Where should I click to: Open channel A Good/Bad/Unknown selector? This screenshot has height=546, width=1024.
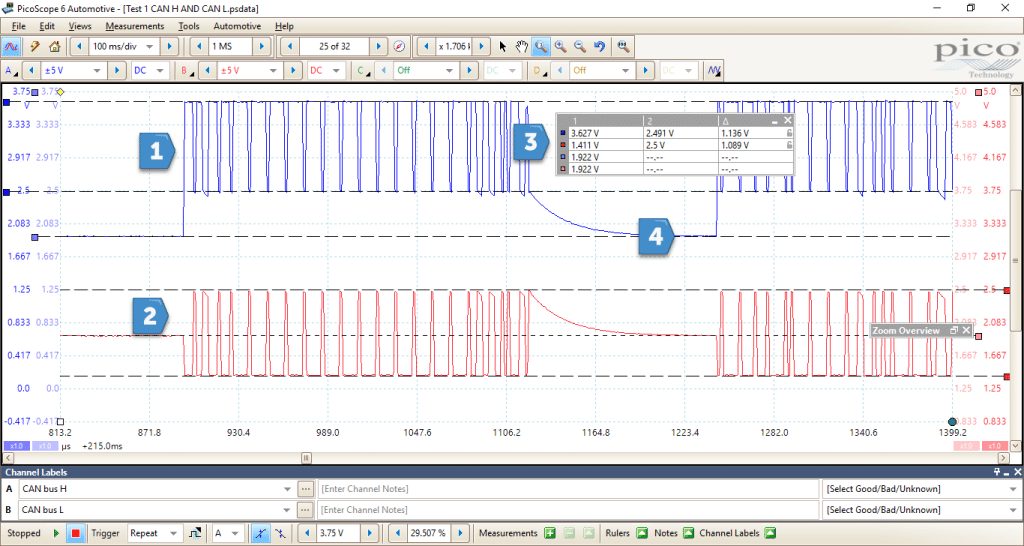[x=921, y=489]
